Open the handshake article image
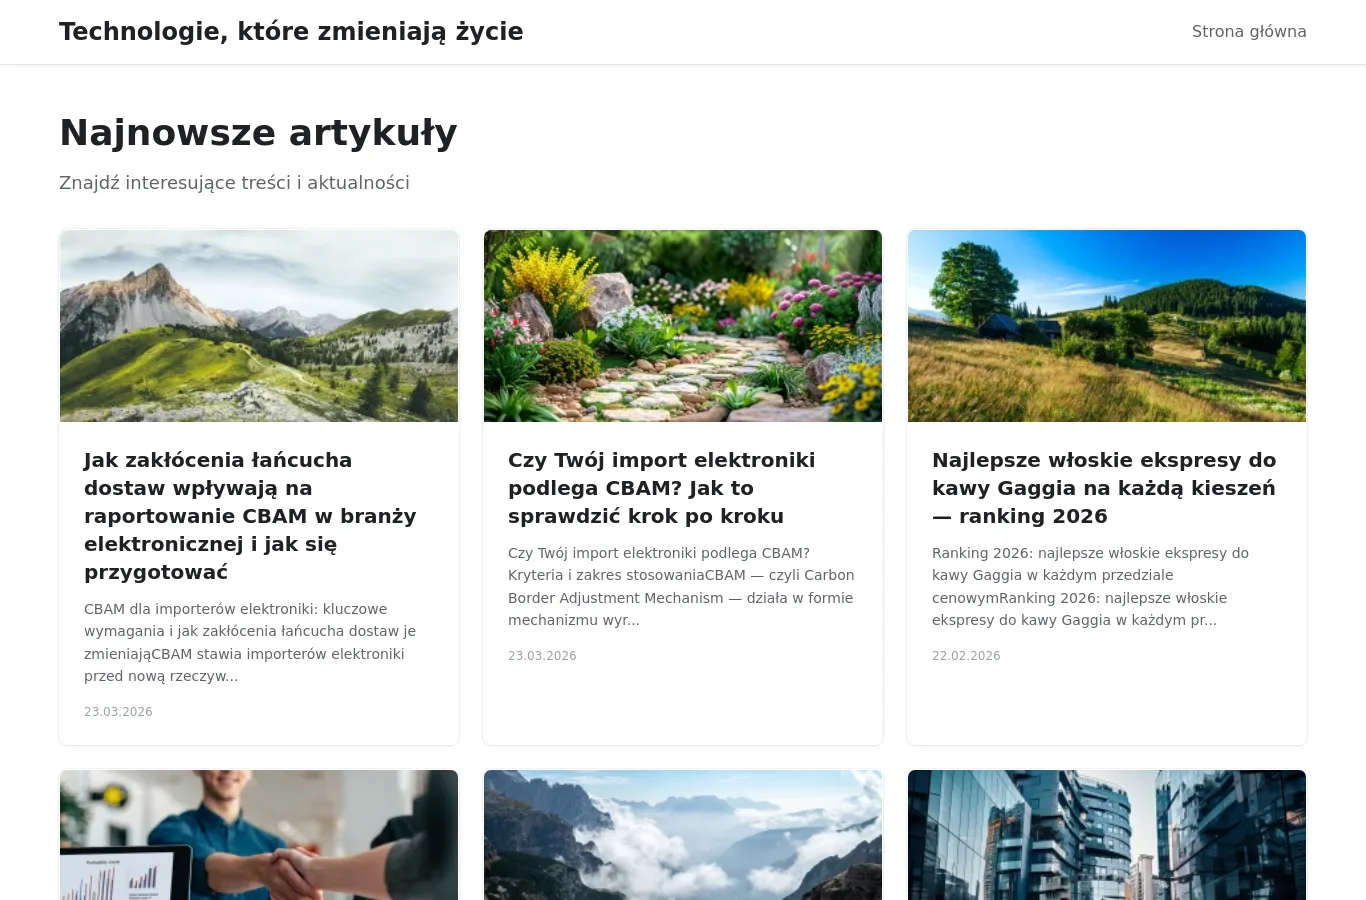 point(259,835)
